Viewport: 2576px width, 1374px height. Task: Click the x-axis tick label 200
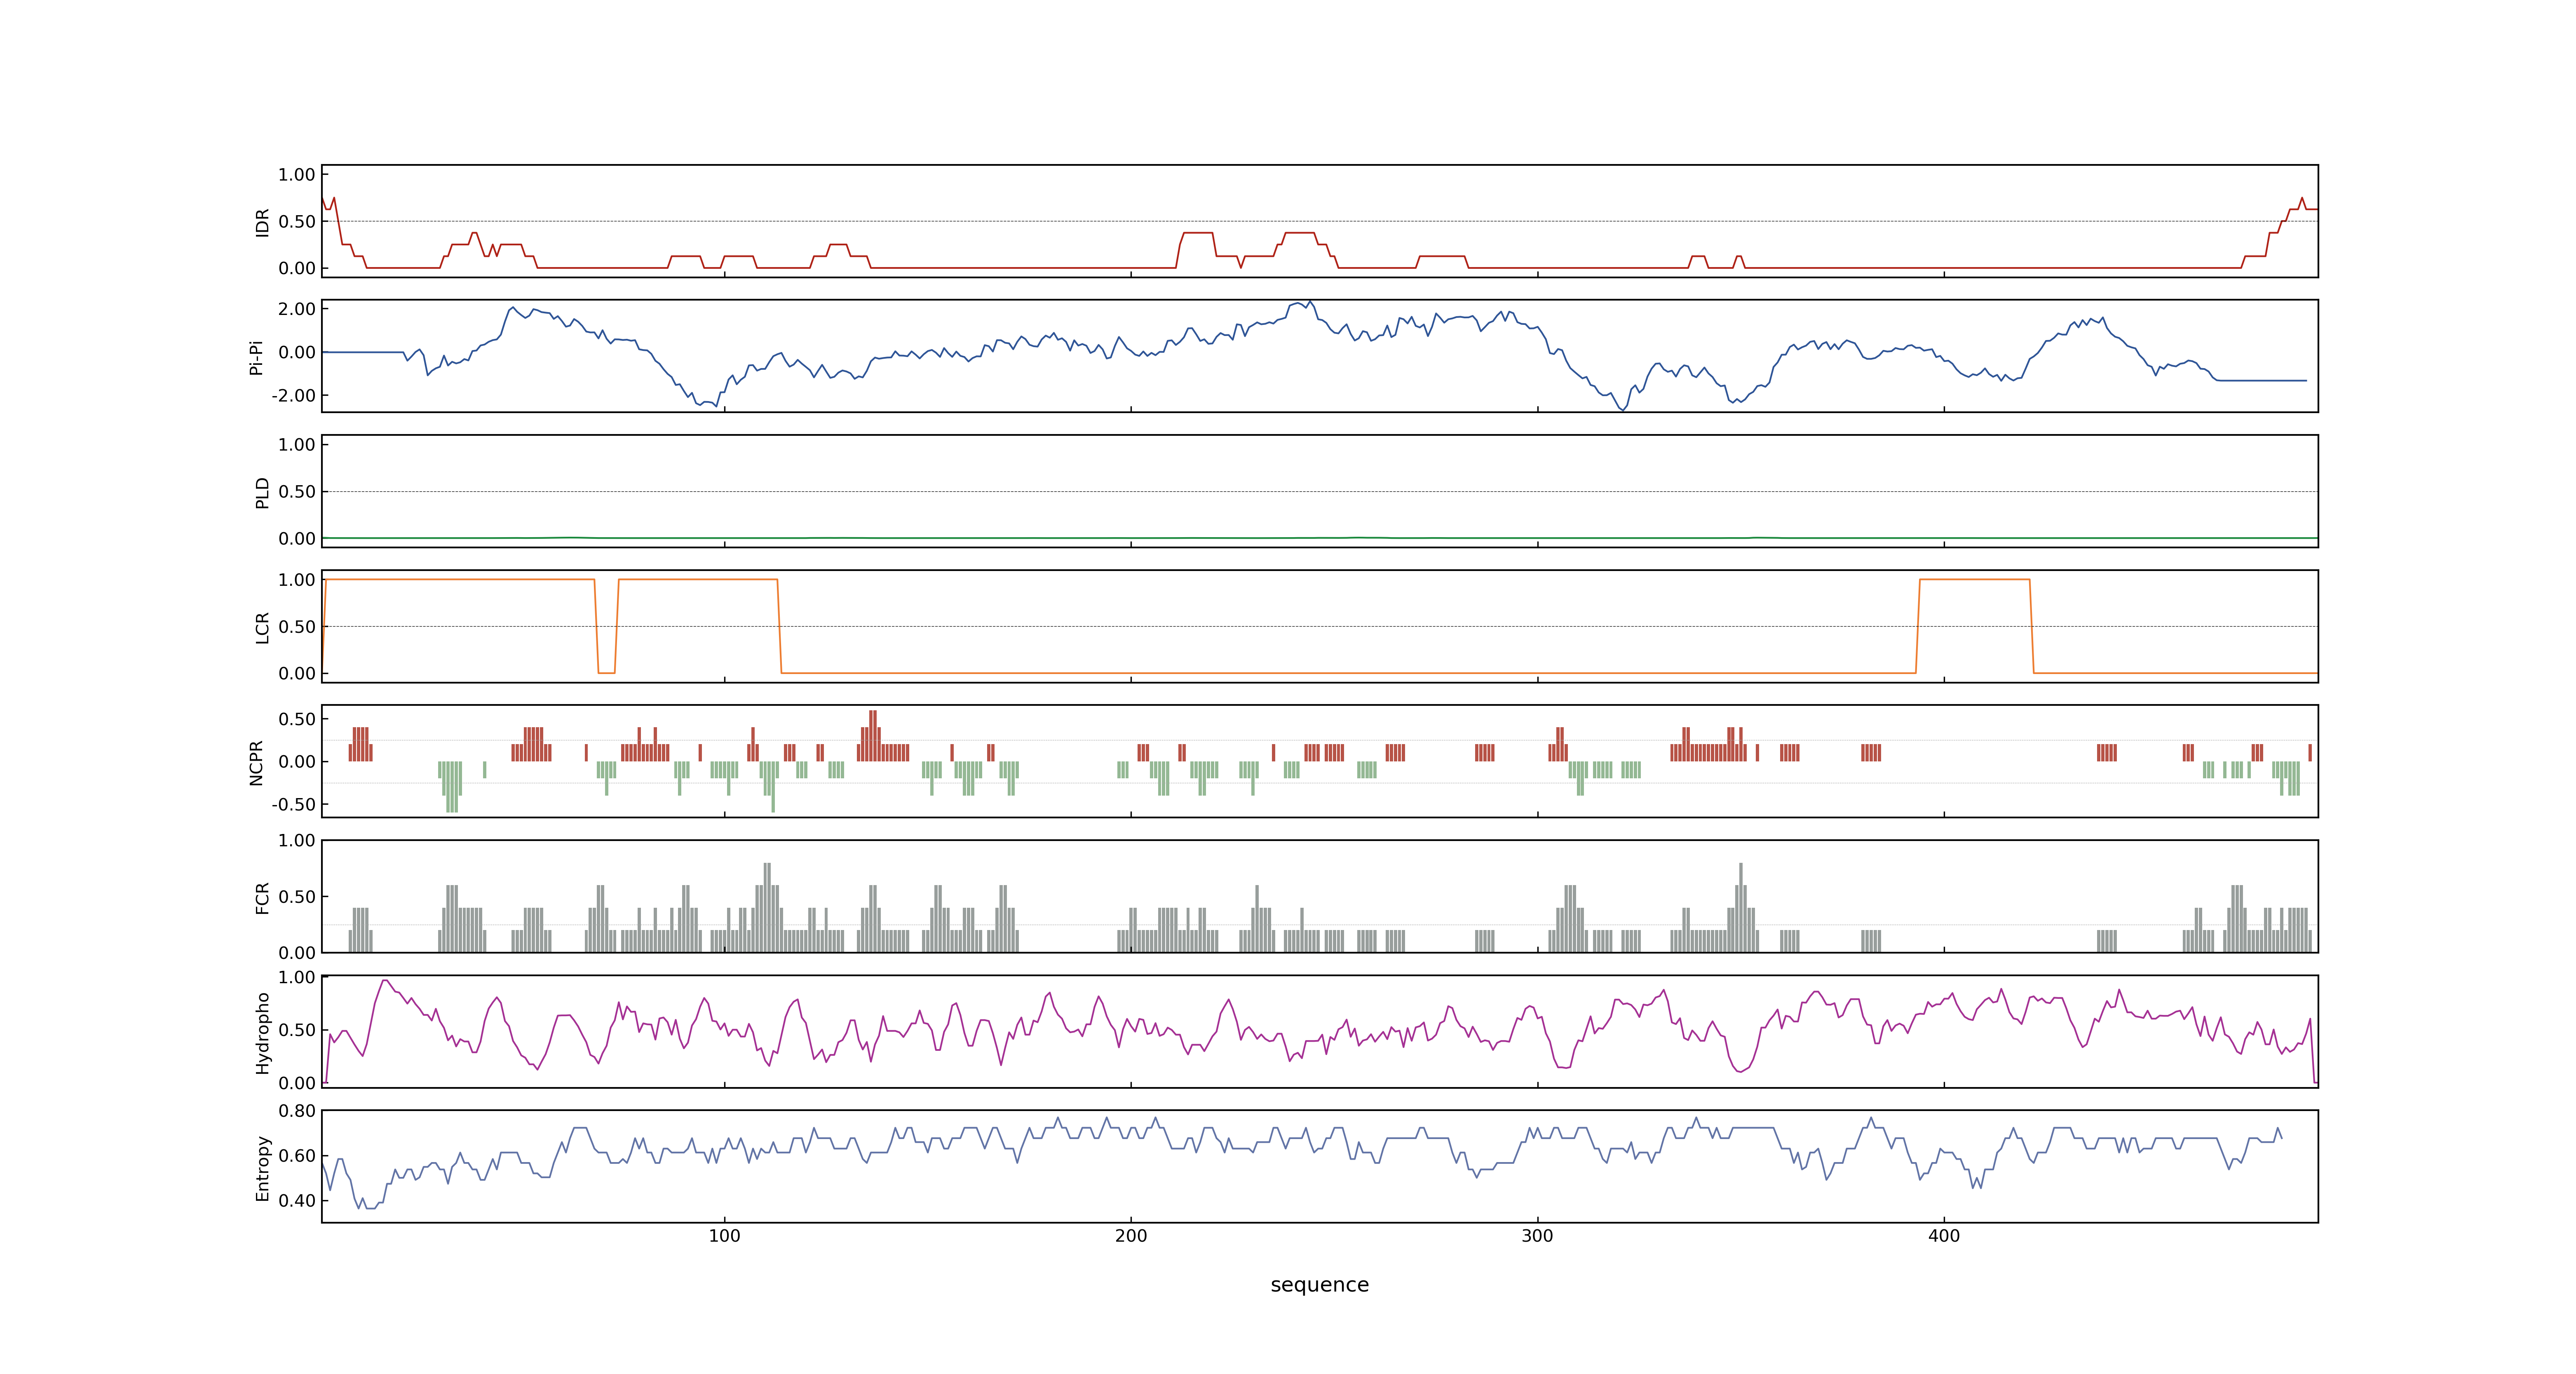(1131, 1236)
